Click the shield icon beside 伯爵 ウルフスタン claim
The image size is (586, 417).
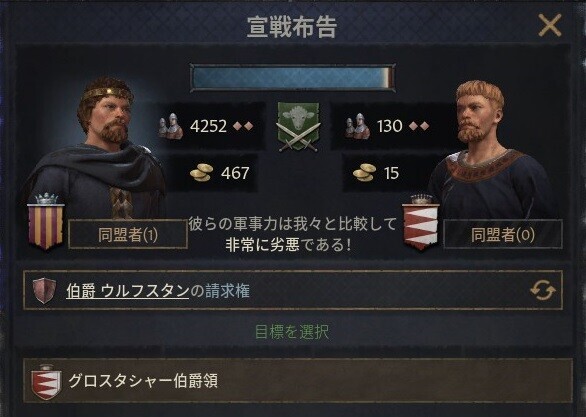tap(44, 290)
